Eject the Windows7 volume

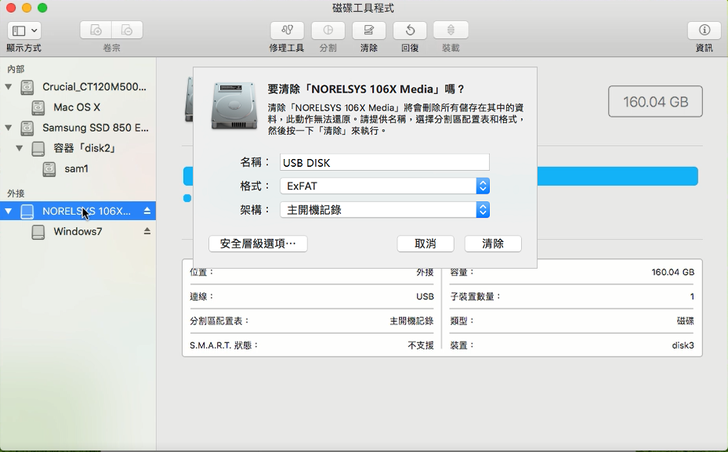point(147,231)
